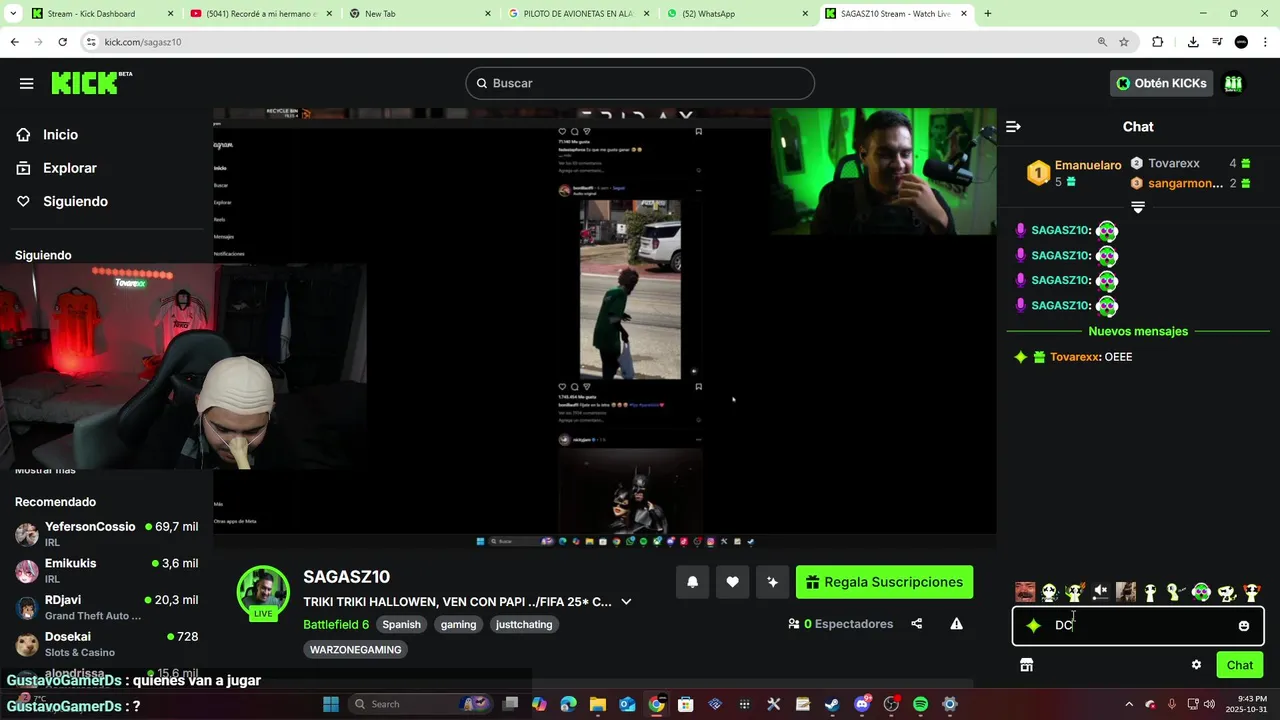This screenshot has width=1280, height=720.
Task: Click Emanuelaro in chat leaderboard
Action: [1088, 165]
